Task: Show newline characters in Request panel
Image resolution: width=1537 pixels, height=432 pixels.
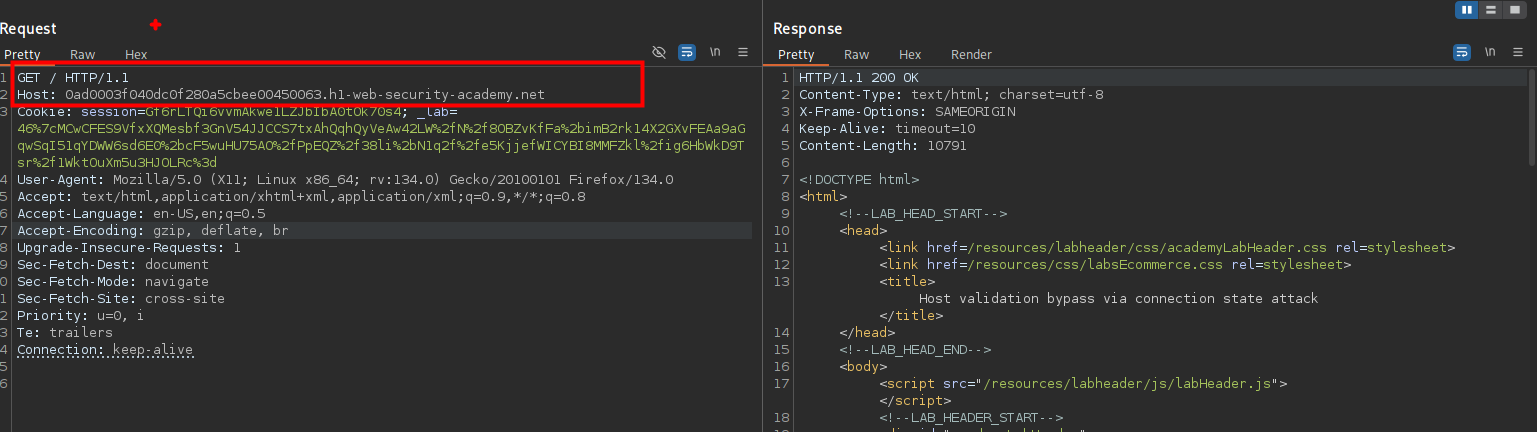Action: 715,52
